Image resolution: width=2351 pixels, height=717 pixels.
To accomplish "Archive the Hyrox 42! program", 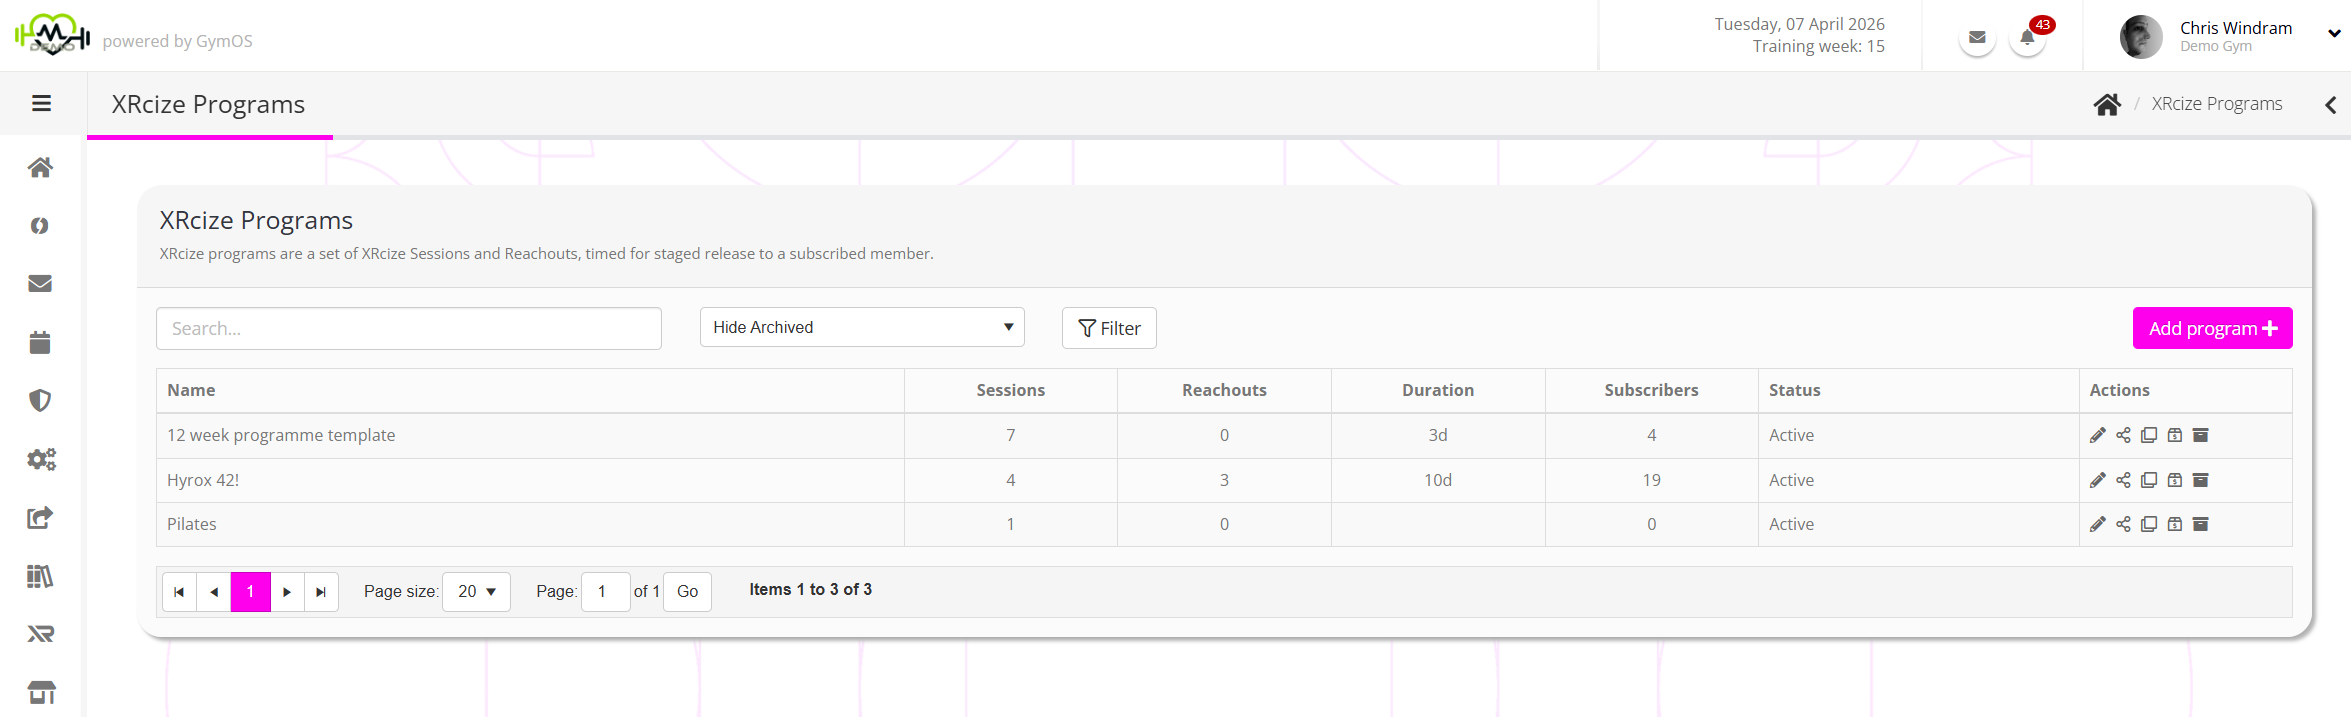I will [2200, 480].
